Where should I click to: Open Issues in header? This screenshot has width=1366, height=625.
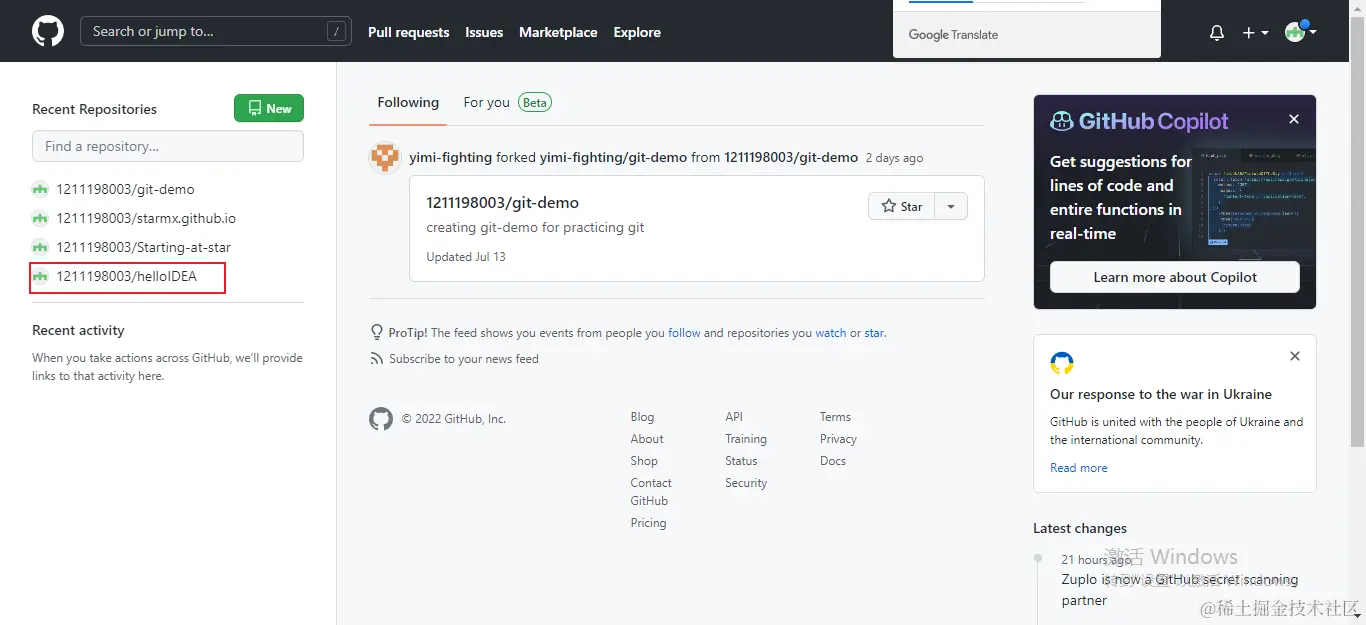coord(484,32)
